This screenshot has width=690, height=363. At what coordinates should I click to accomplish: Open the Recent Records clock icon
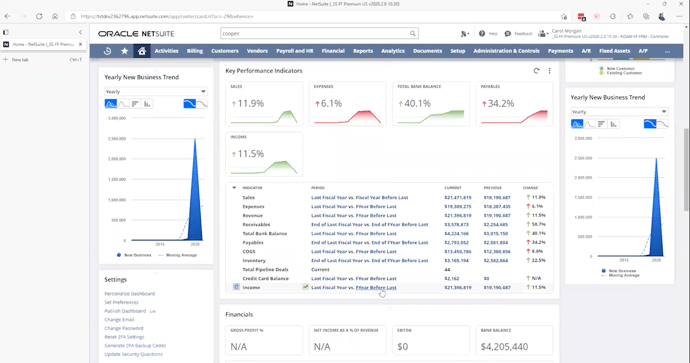pos(107,51)
